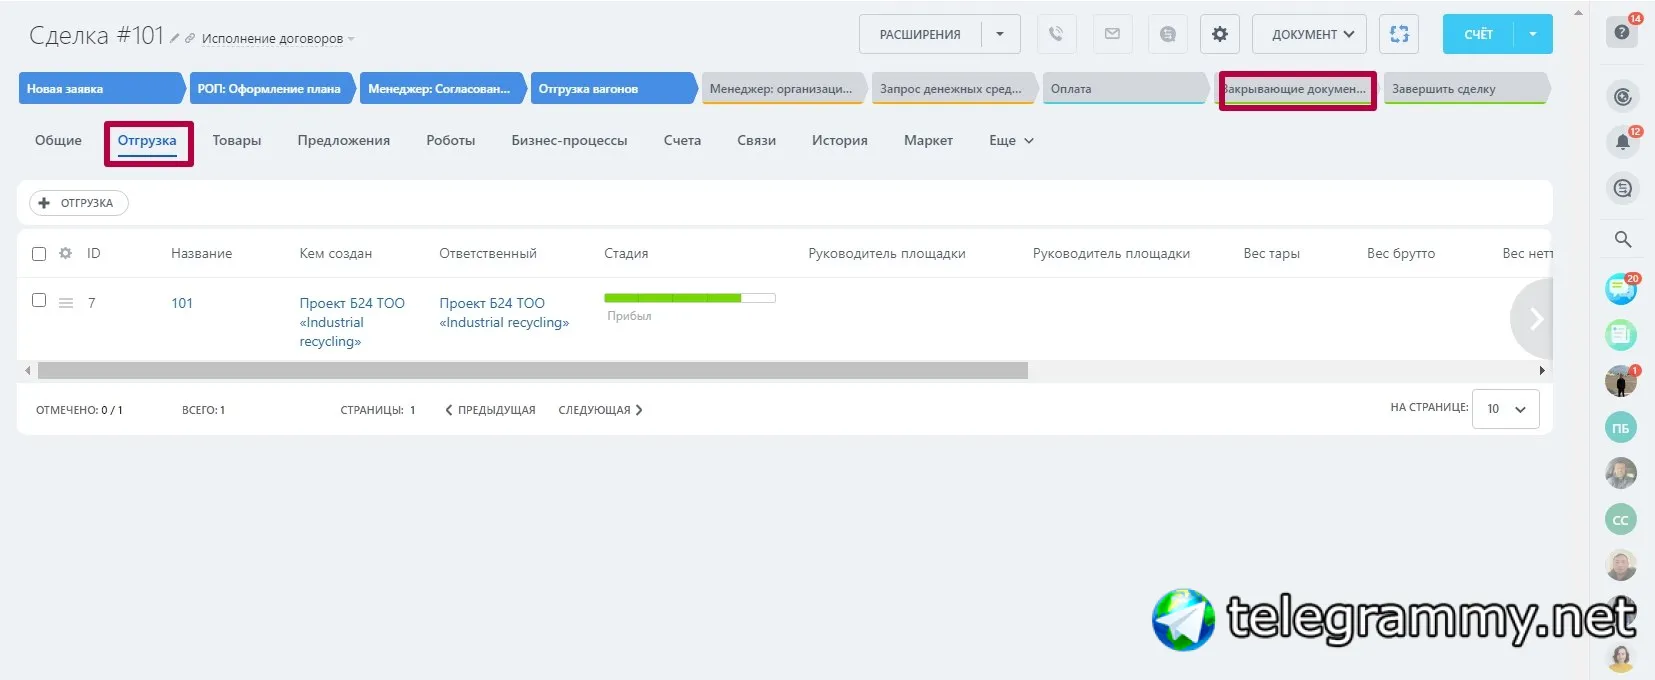Click the blue Счёт button

point(1478,34)
